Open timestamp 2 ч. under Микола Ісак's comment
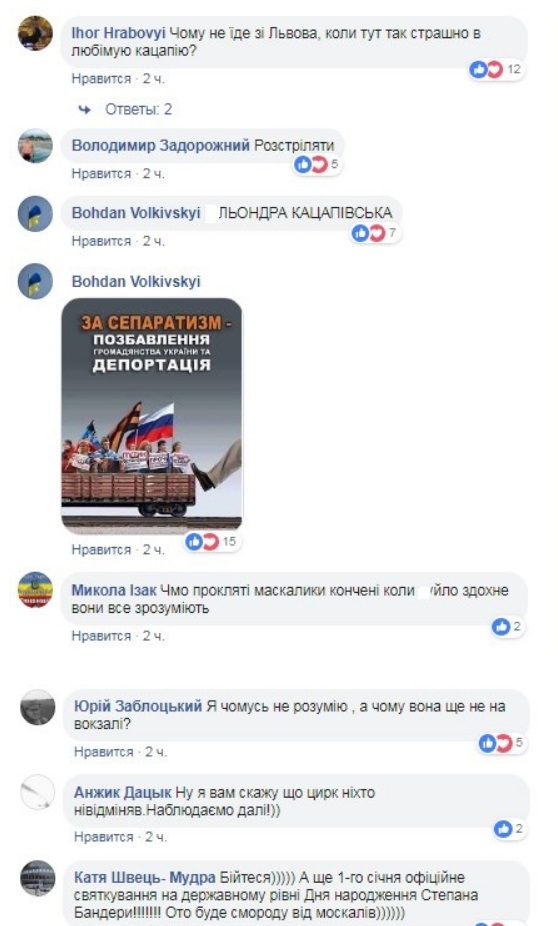558x926 pixels. tap(154, 636)
